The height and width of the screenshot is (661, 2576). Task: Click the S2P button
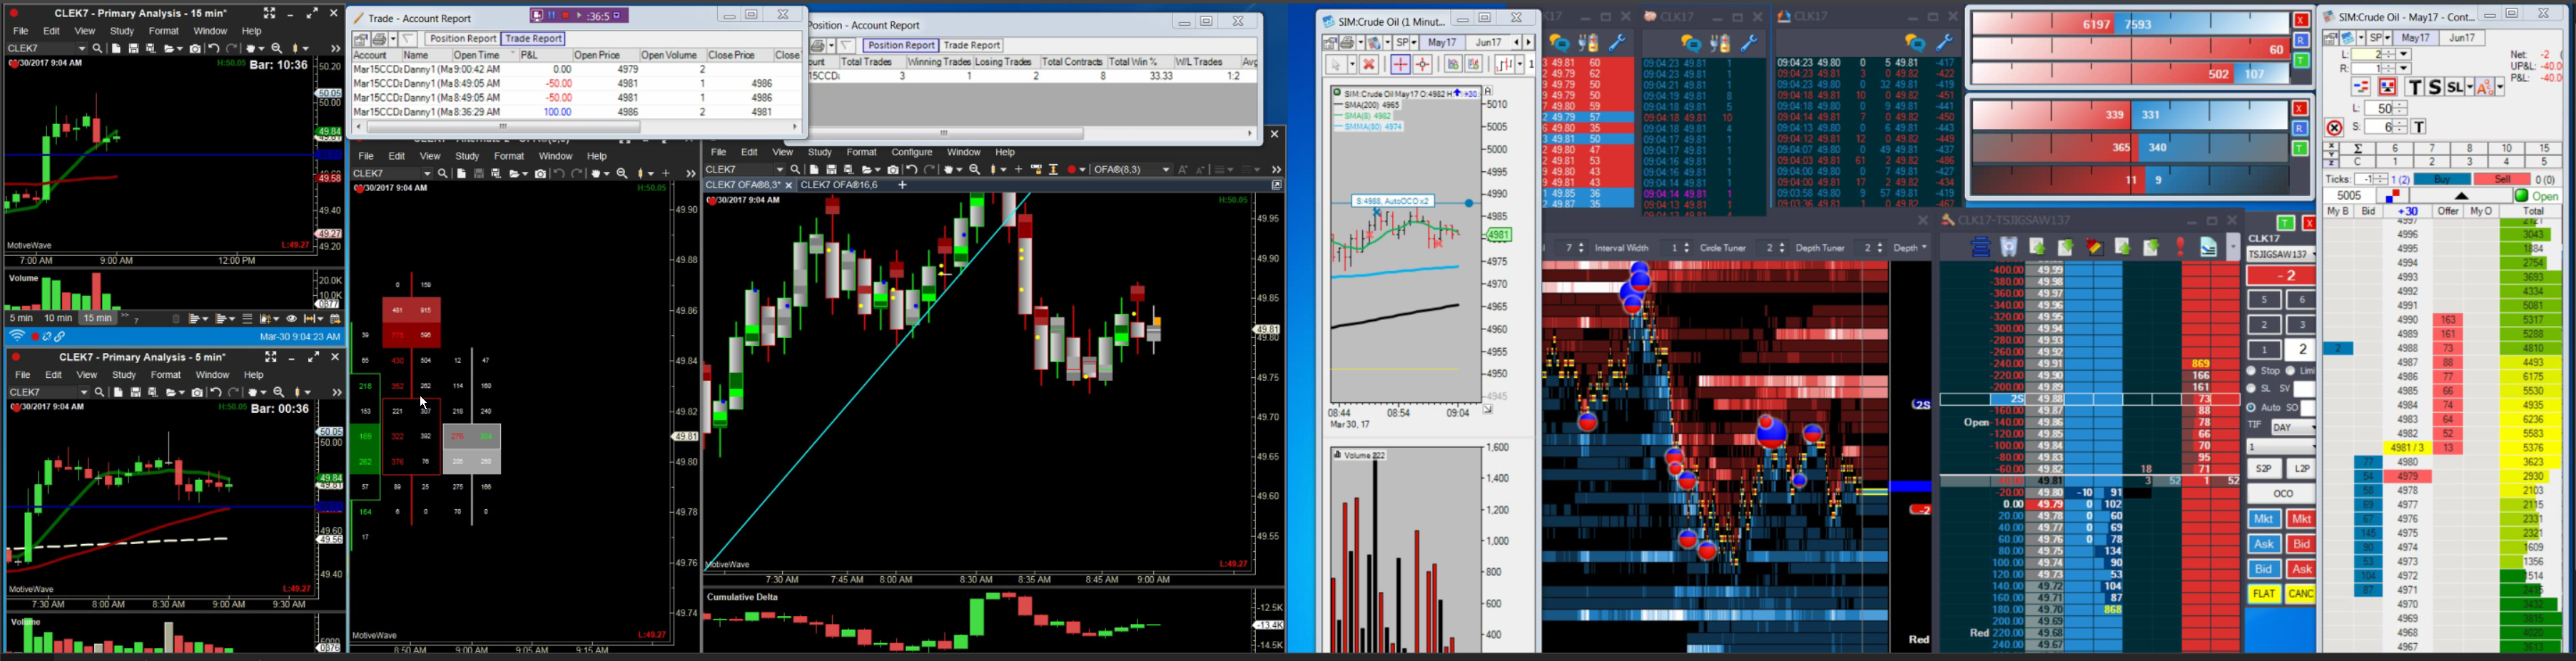[x=2264, y=468]
